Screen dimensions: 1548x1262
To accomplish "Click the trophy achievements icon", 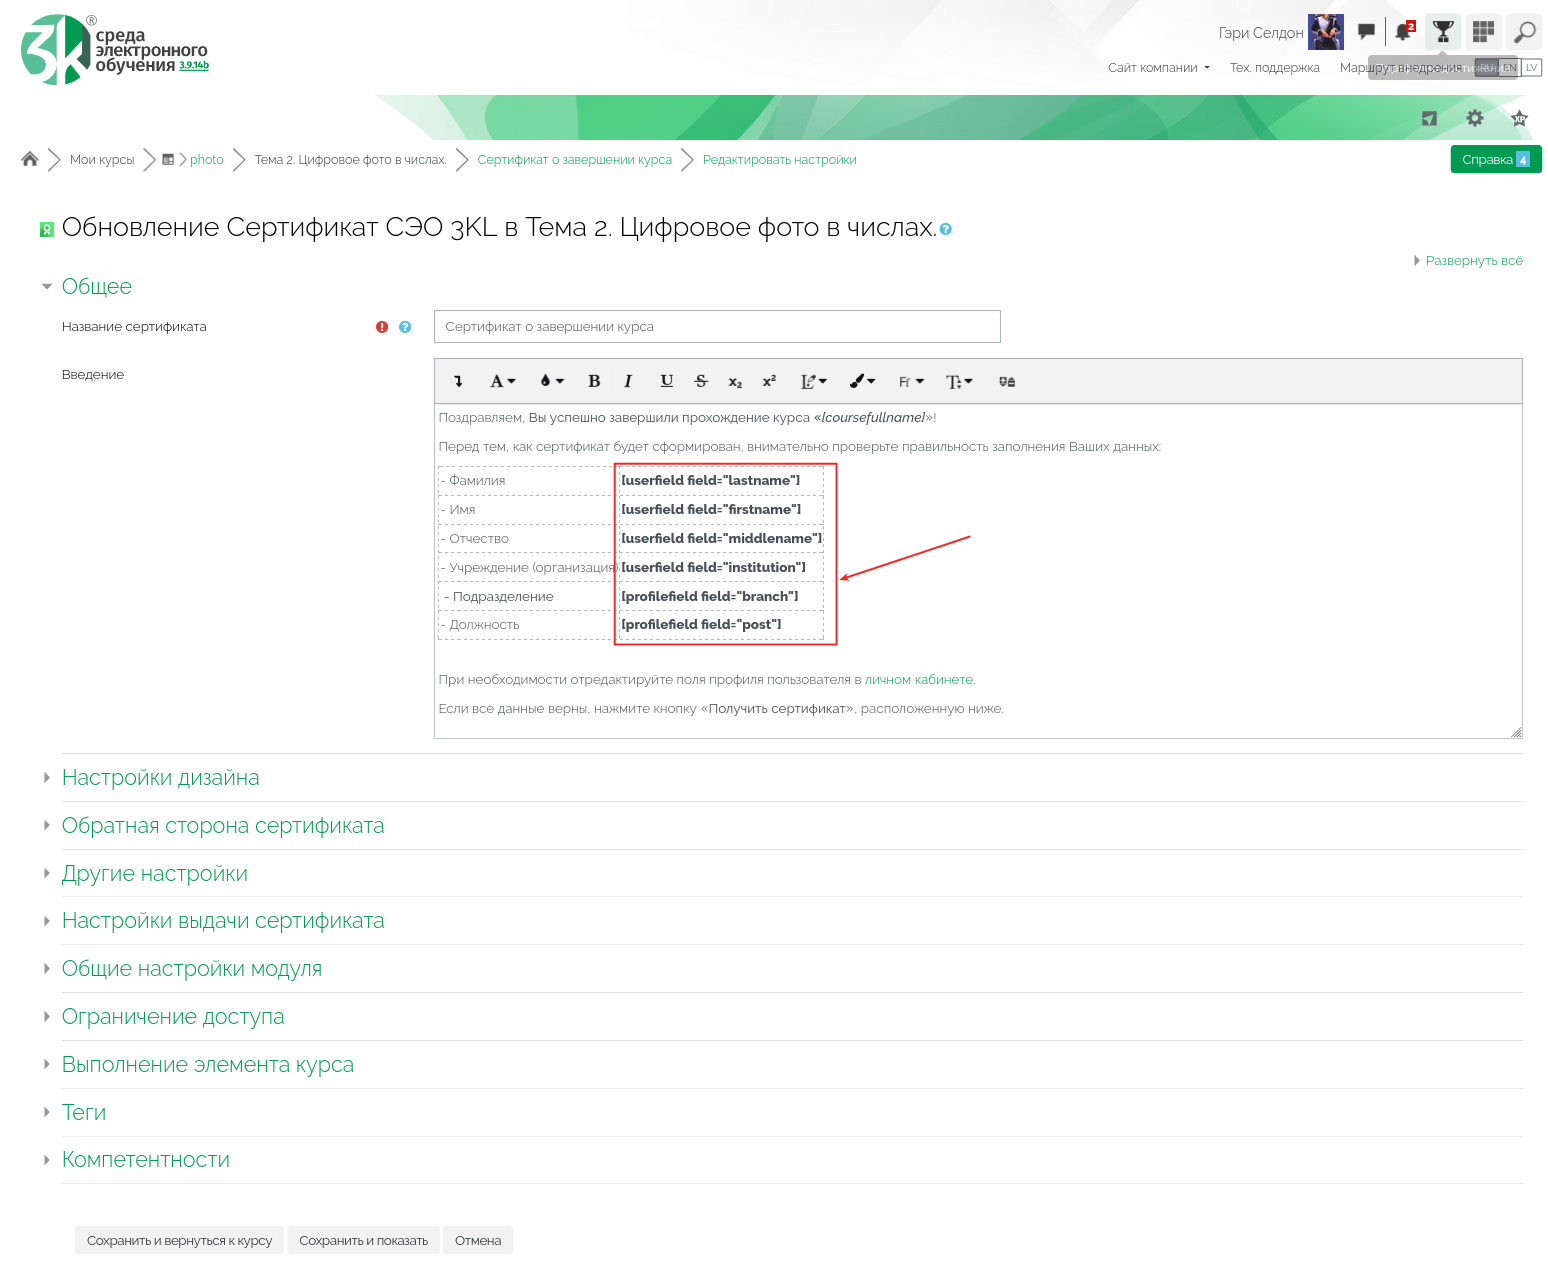I will pyautogui.click(x=1443, y=32).
